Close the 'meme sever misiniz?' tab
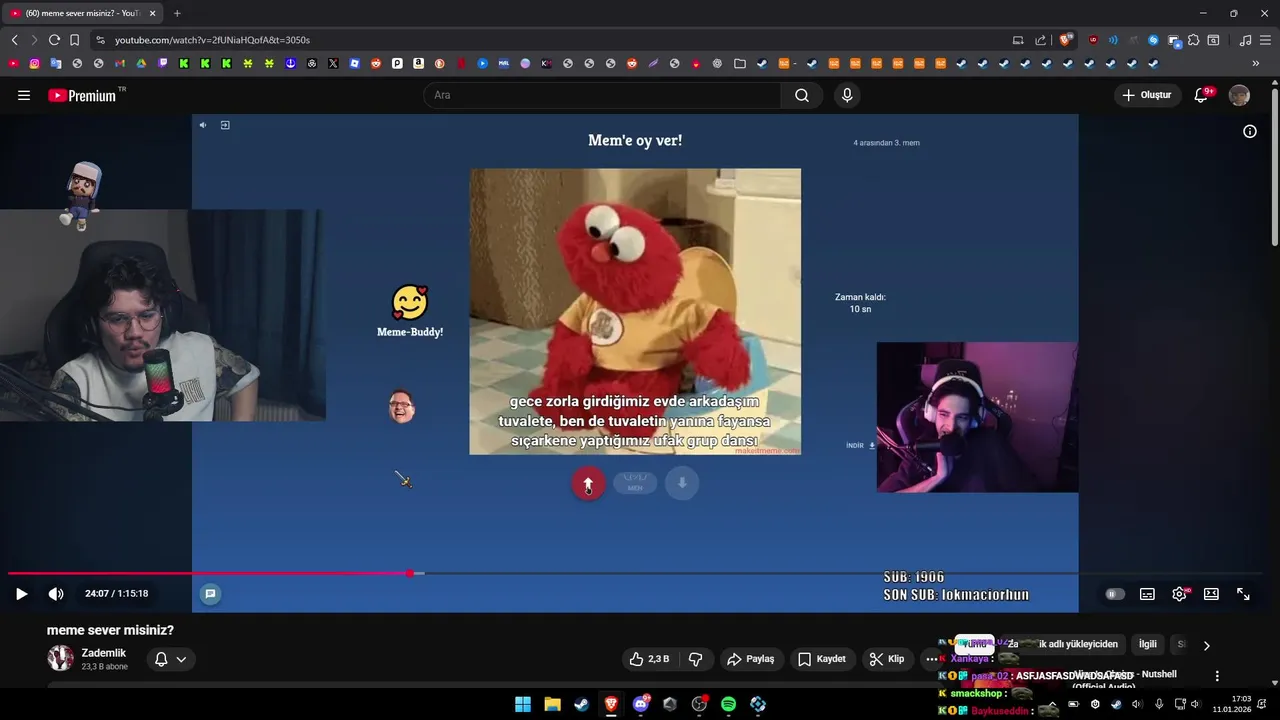Viewport: 1280px width, 720px height. [153, 13]
